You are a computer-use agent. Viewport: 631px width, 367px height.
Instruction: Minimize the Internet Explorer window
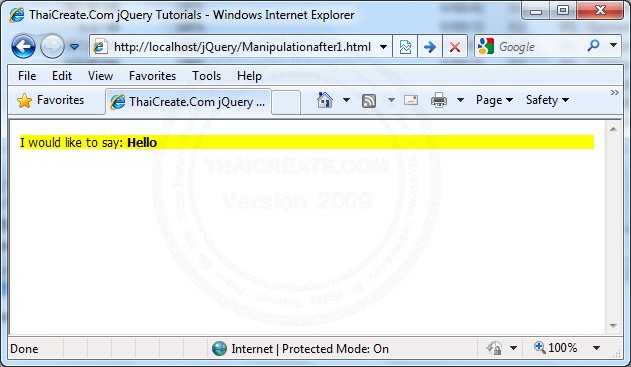535,11
